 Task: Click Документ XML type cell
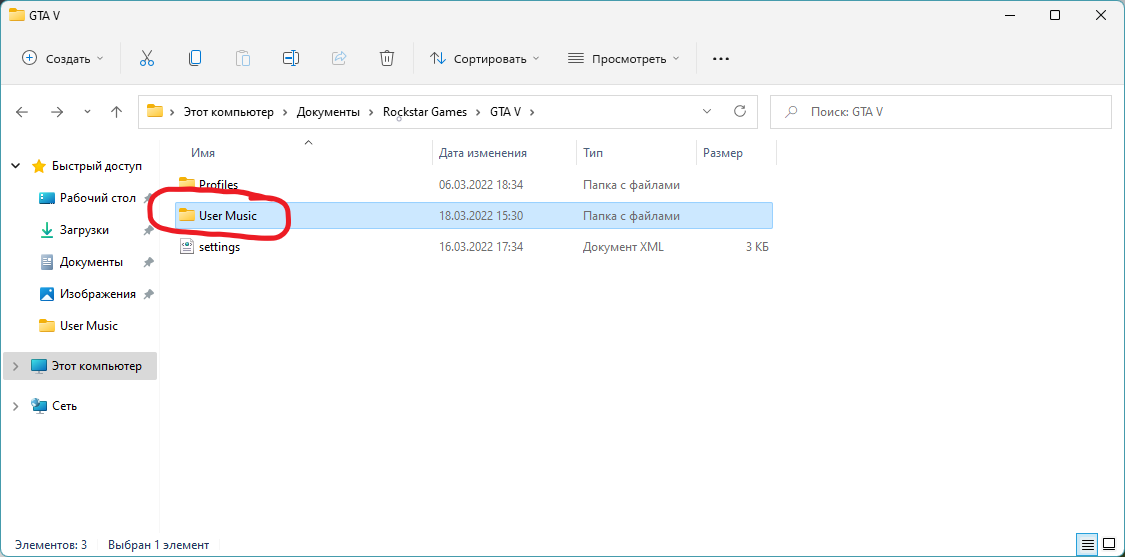tap(623, 248)
